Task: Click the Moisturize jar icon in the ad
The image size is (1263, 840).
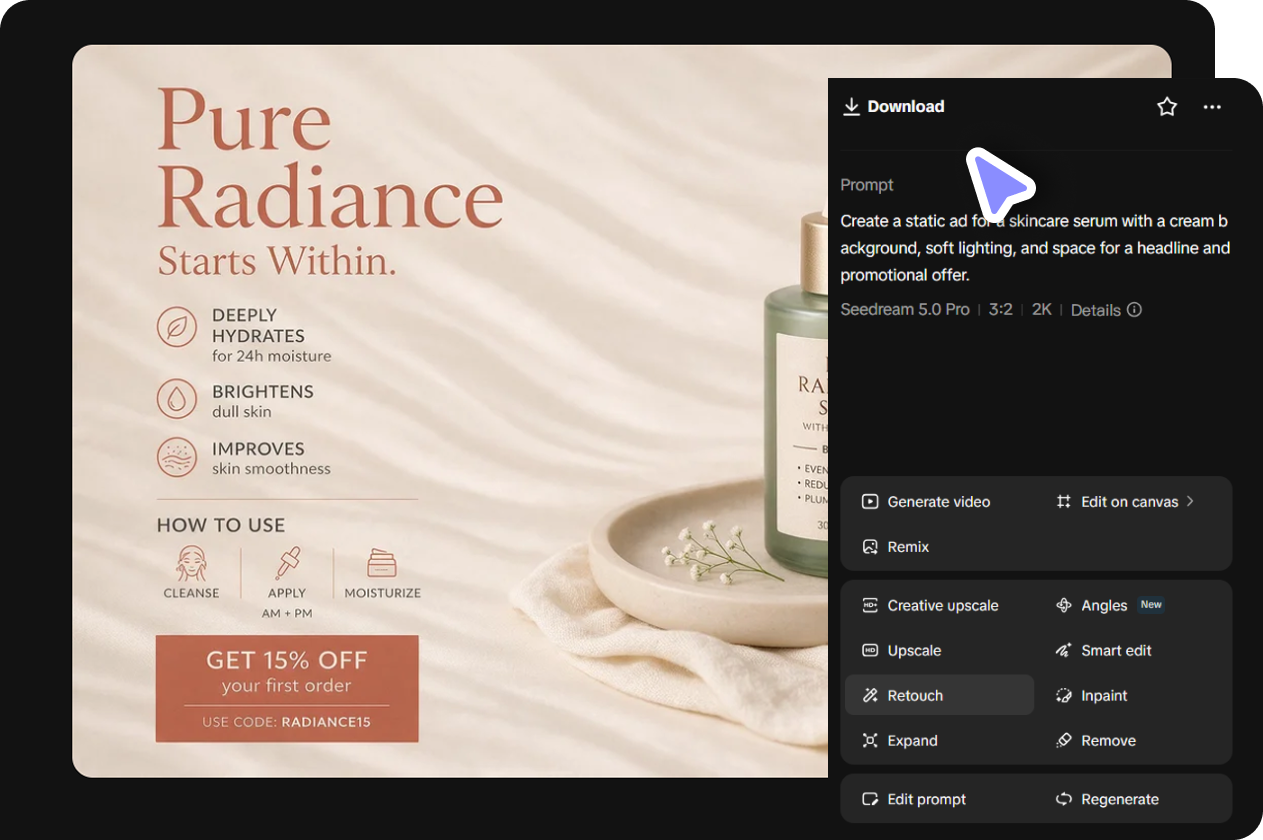Action: pyautogui.click(x=382, y=563)
